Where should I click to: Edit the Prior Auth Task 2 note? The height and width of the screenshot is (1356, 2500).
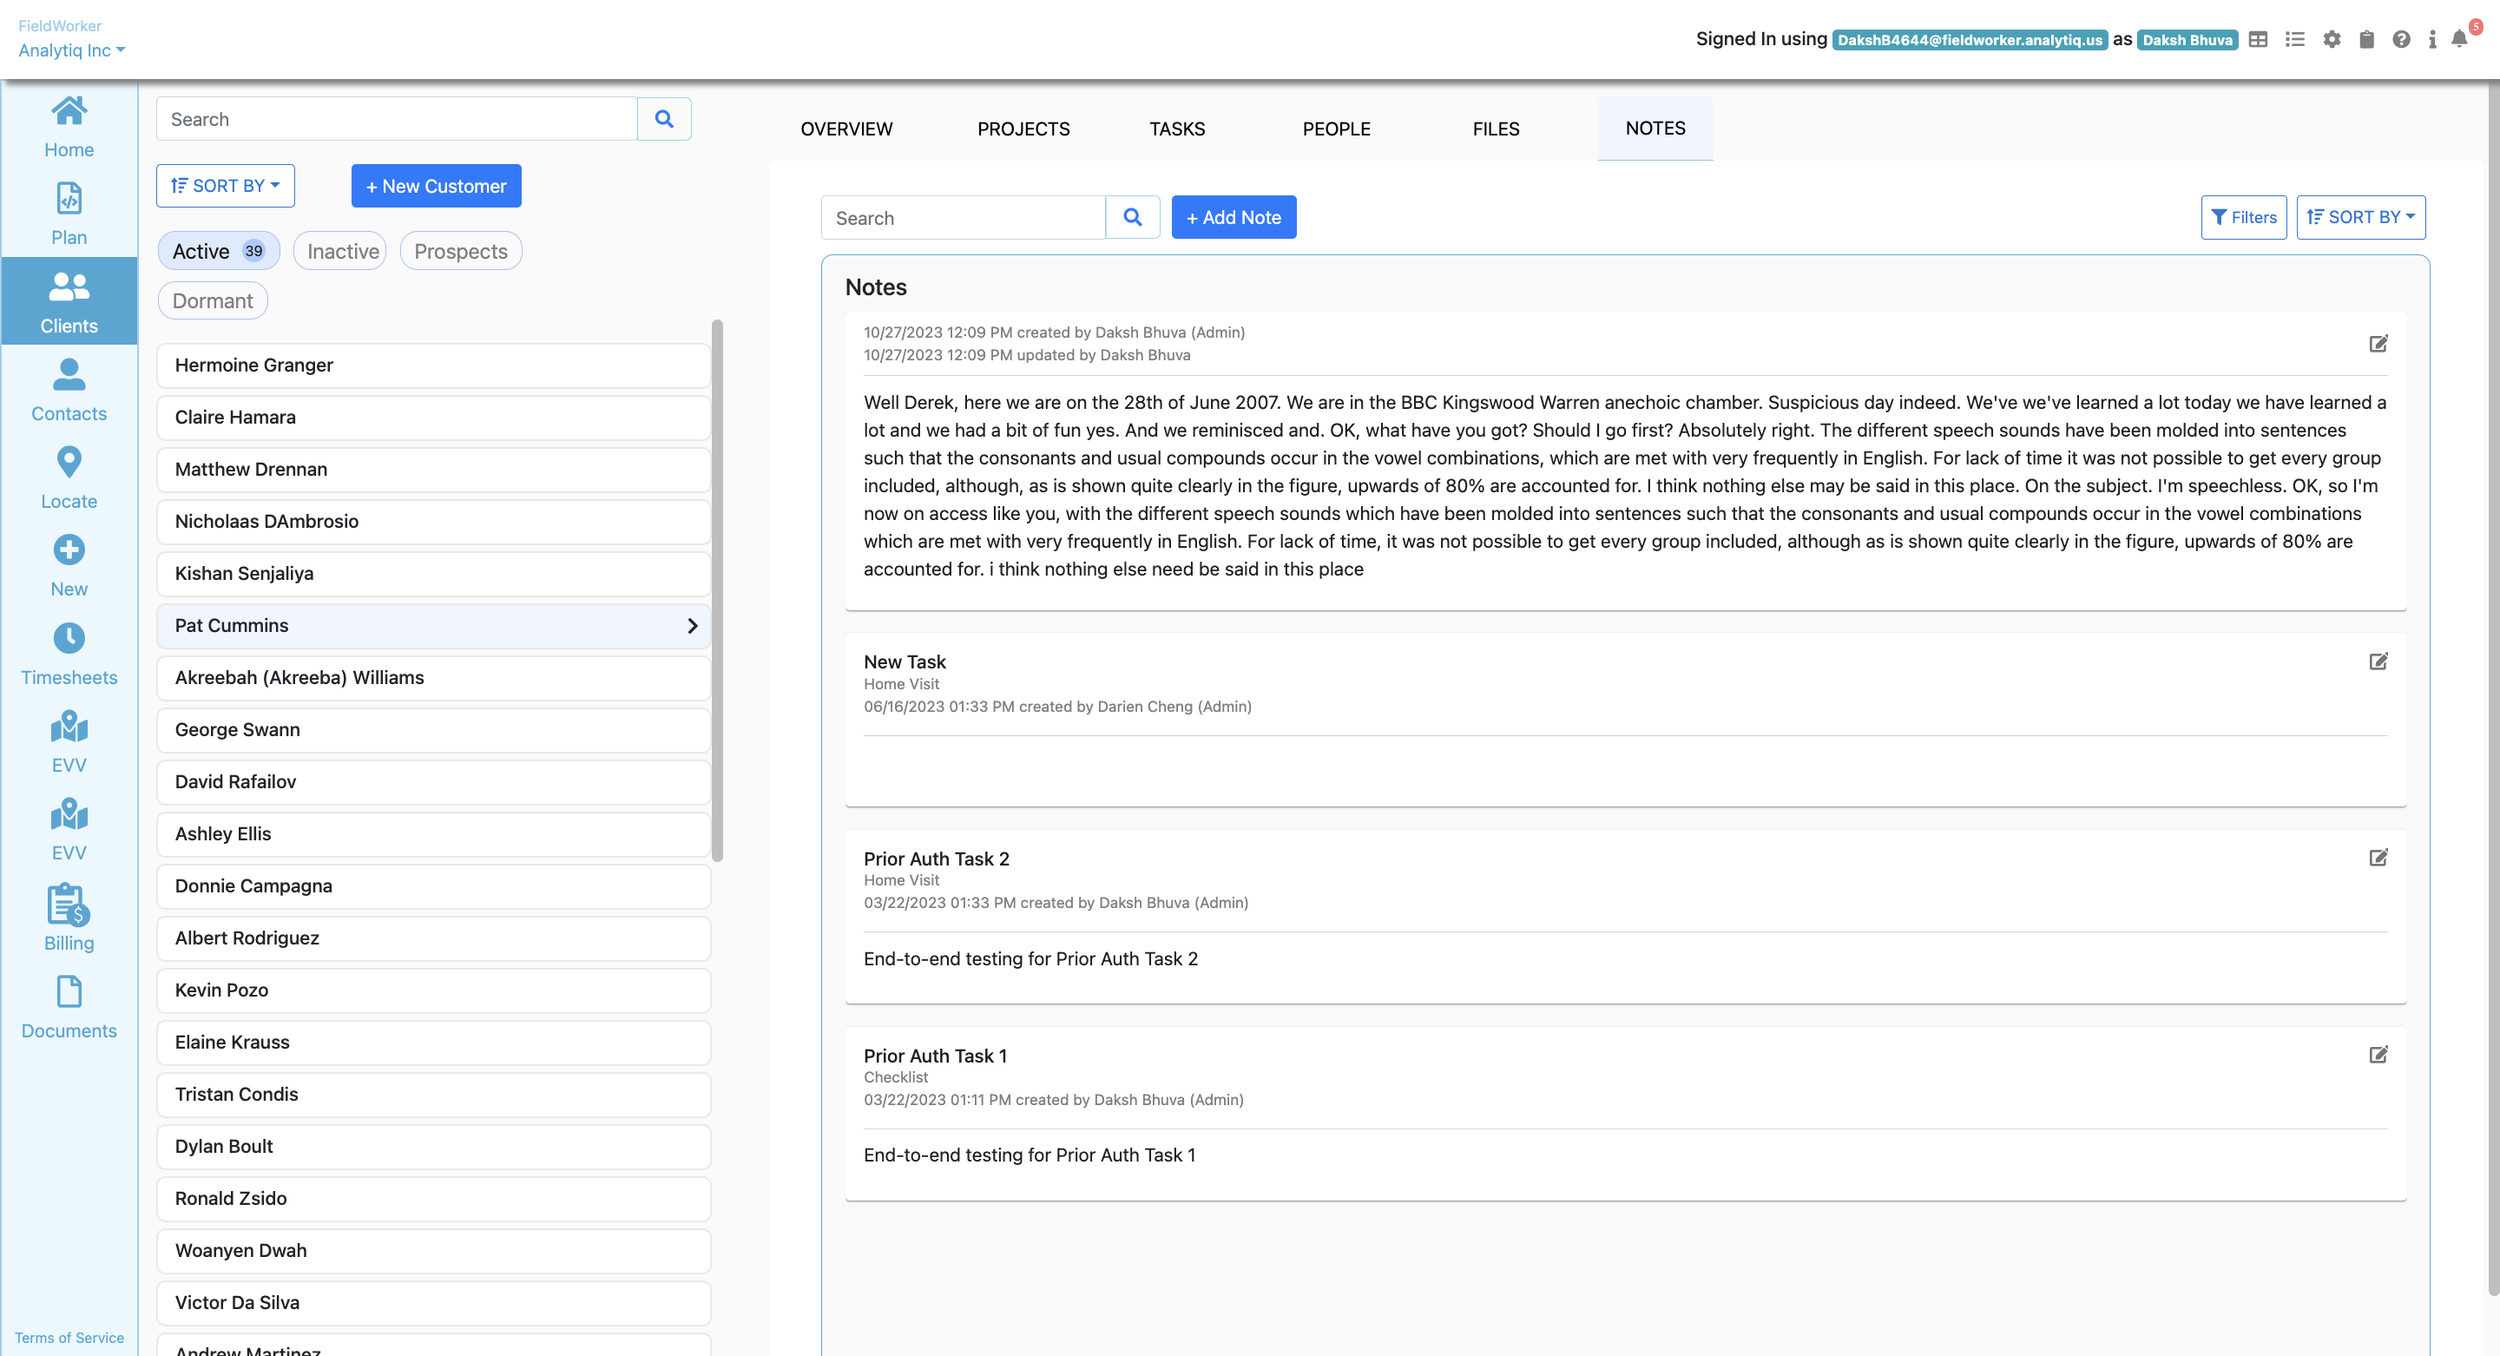pyautogui.click(x=2378, y=858)
